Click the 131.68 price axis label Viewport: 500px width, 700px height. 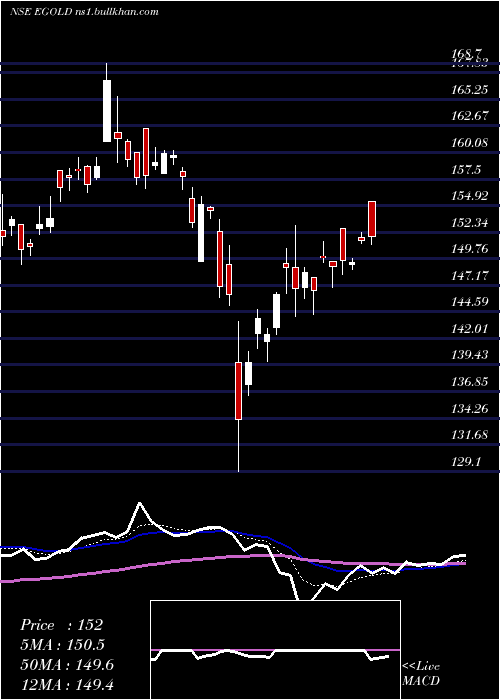coord(471,434)
